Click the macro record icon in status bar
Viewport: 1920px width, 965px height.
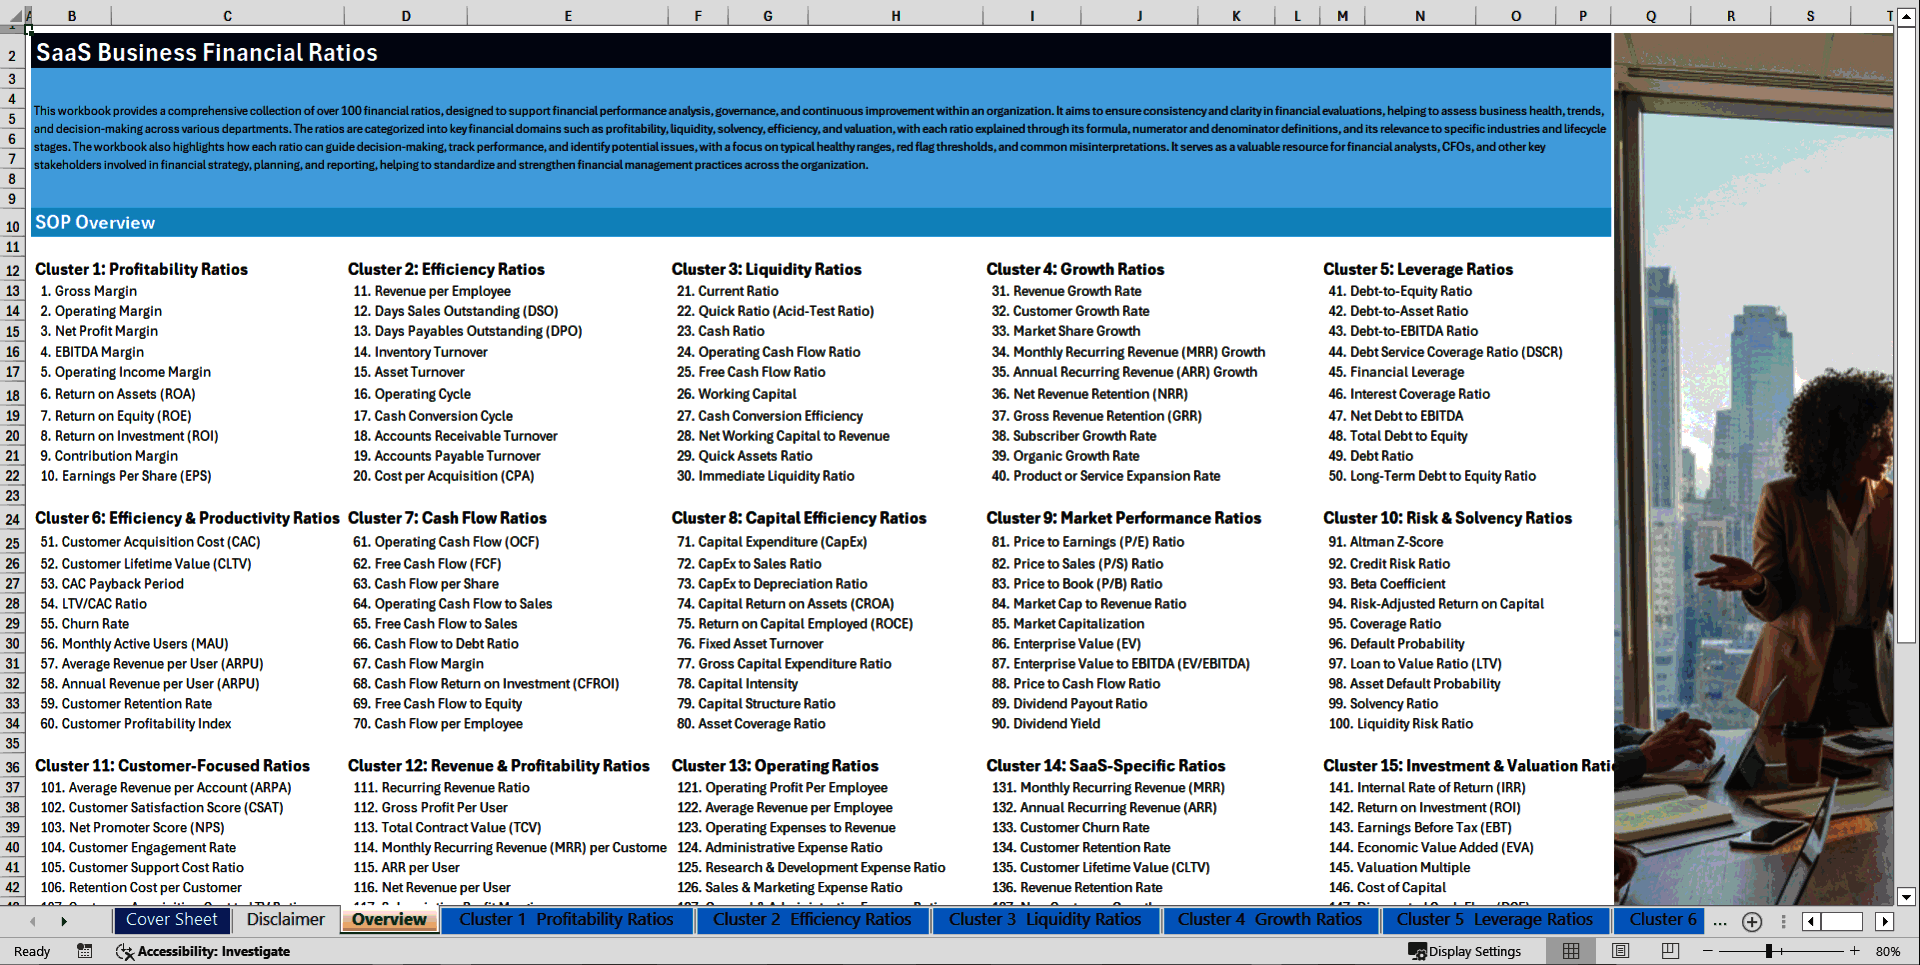84,951
